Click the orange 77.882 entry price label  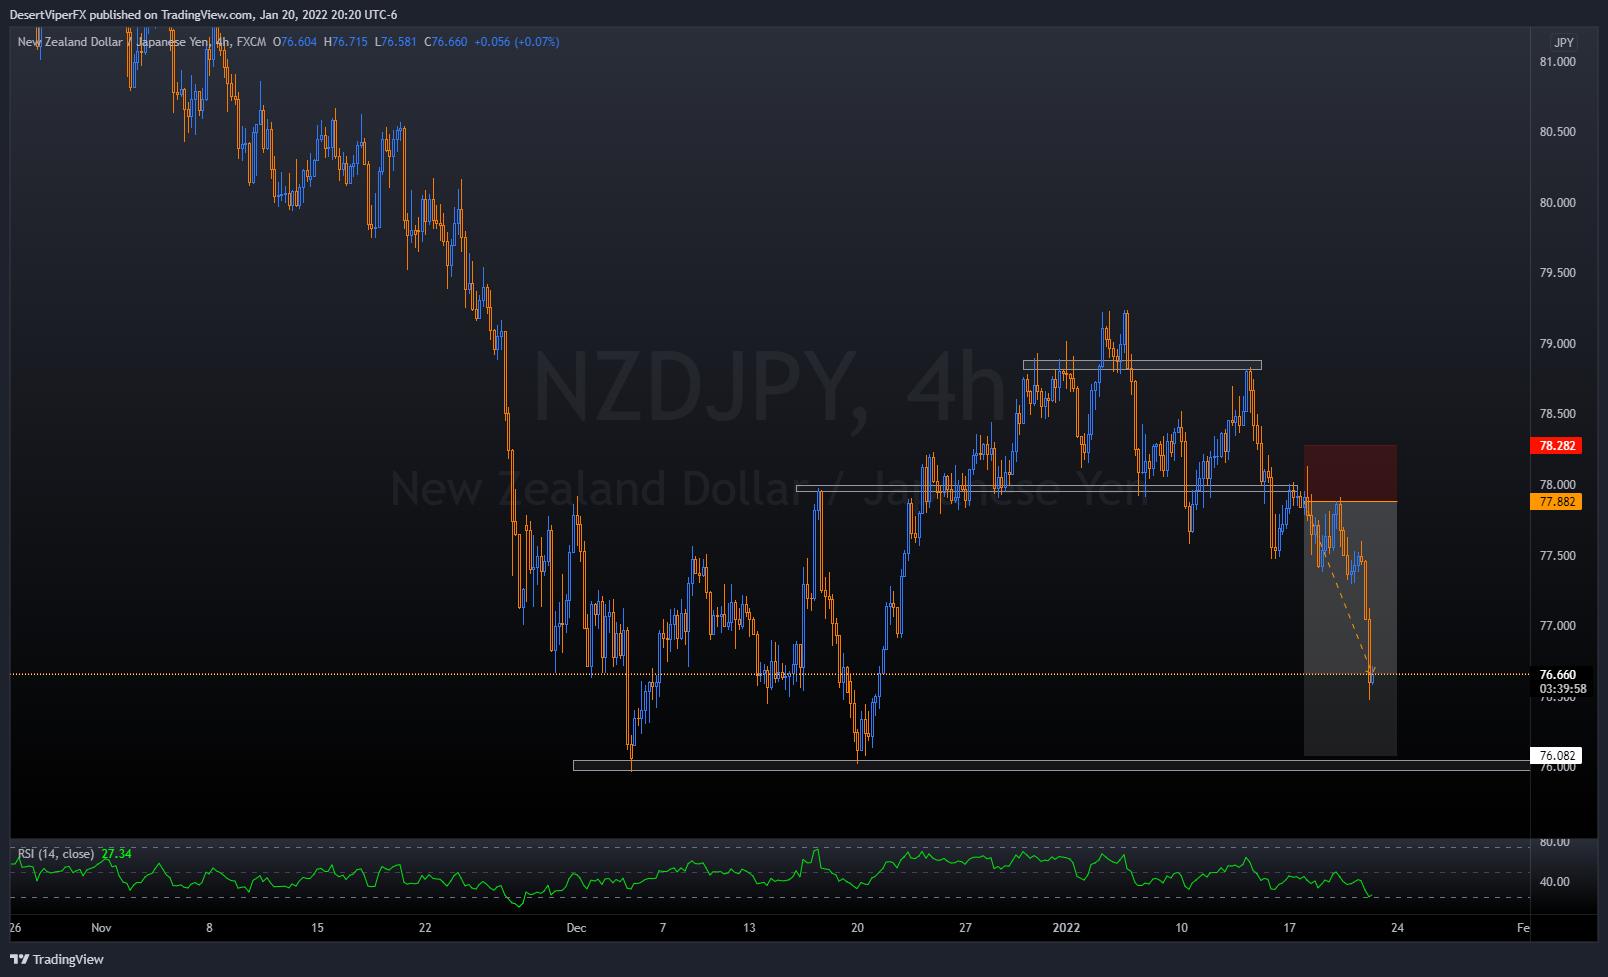click(x=1556, y=502)
